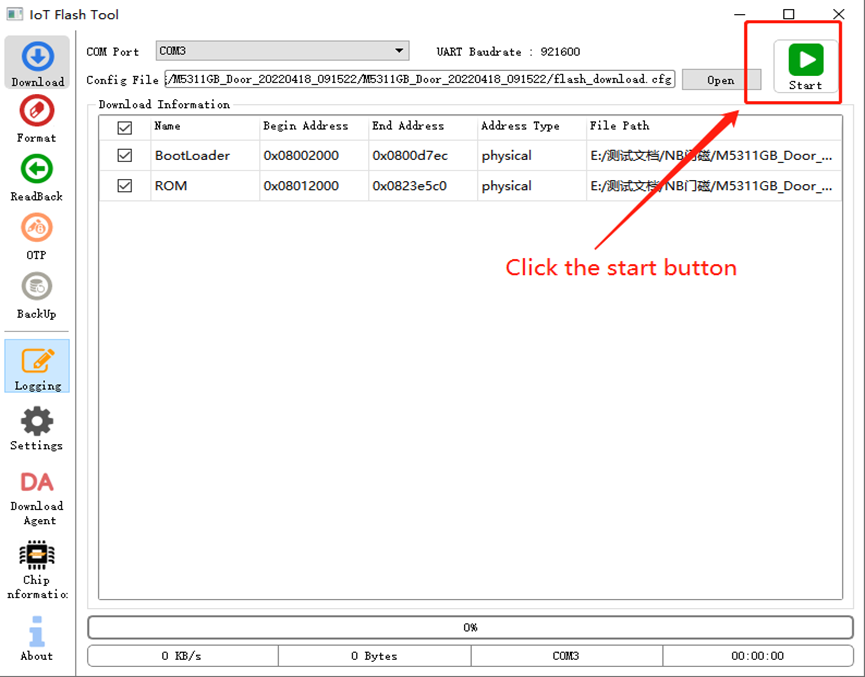The image size is (865, 677).
Task: Click the 00:00:00 elapsed timer
Action: click(x=757, y=656)
